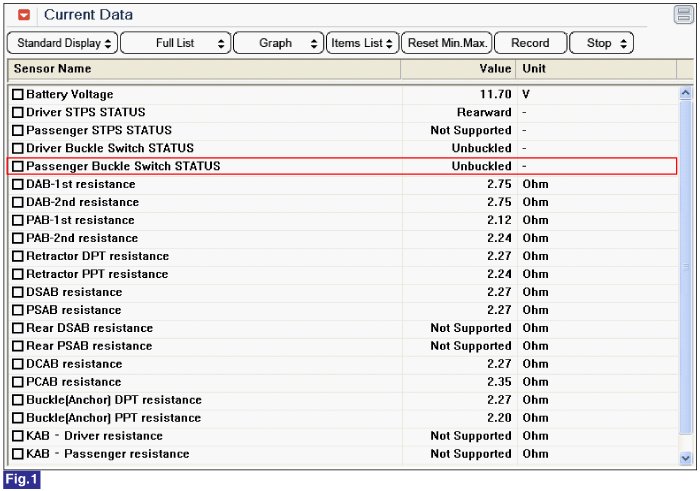Toggle the Retractor DPT resistance checkbox

18,257
